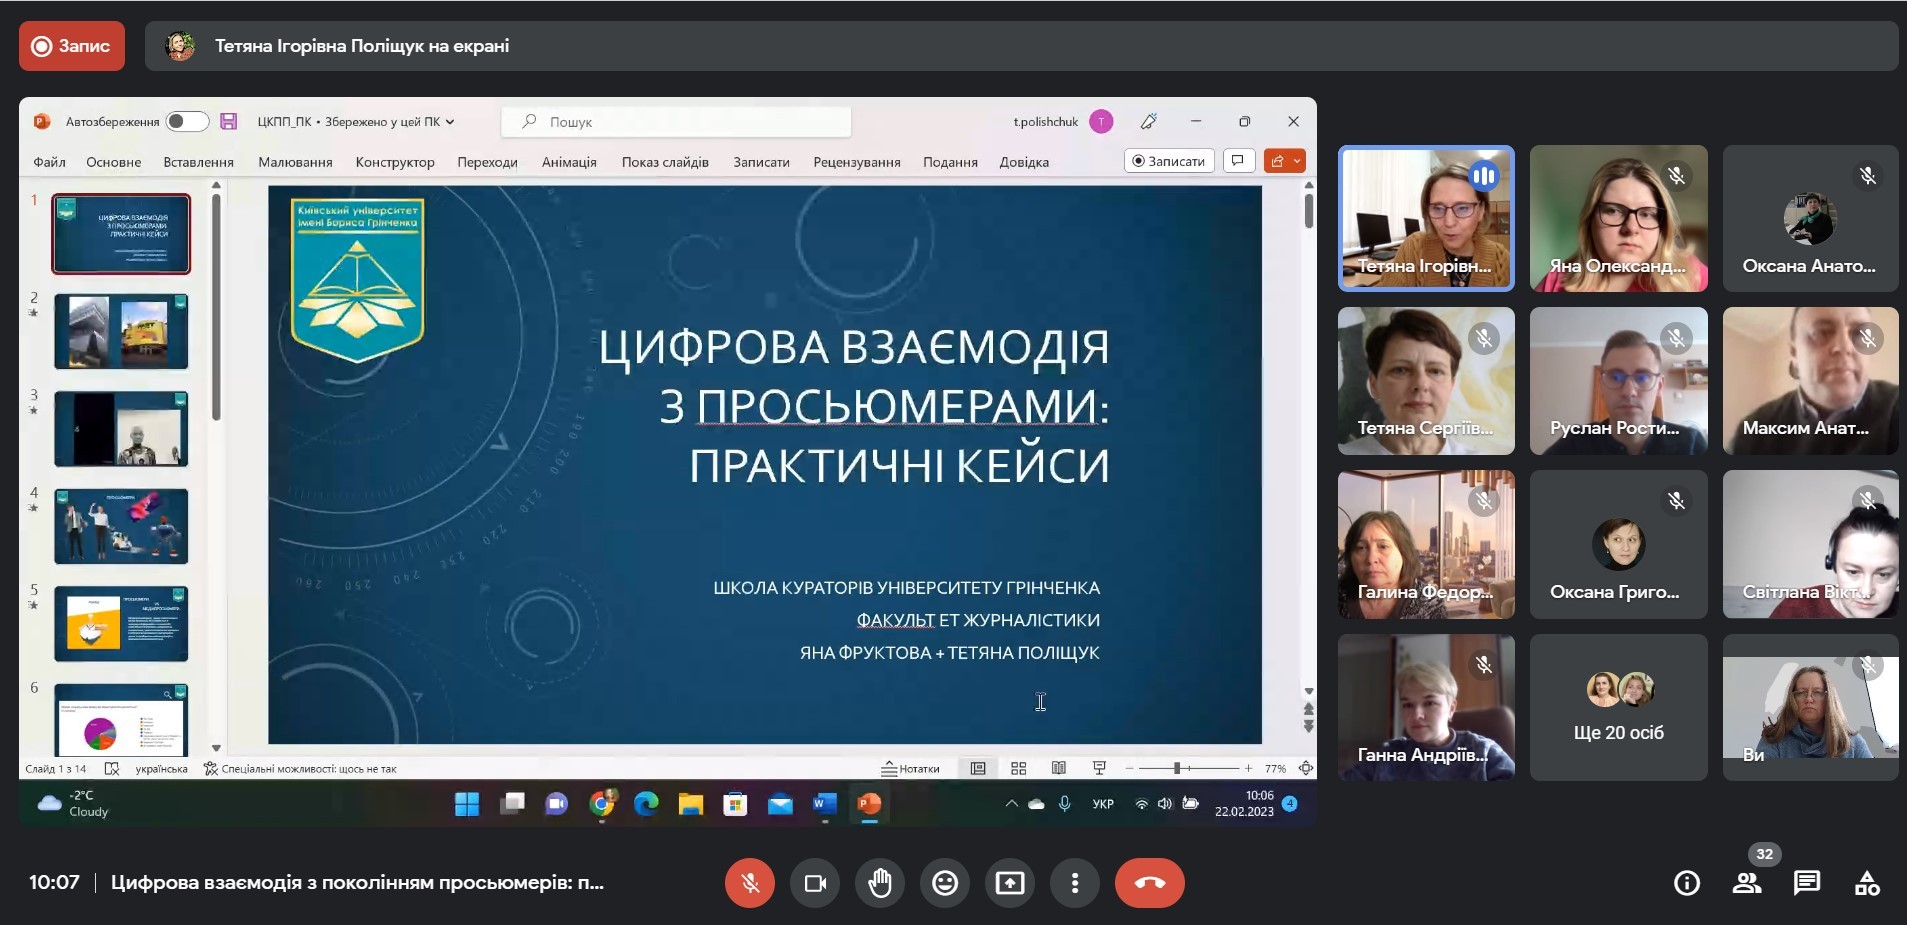This screenshot has width=1907, height=925.
Task: Adjust the PowerPoint zoom slider
Action: click(x=1178, y=768)
